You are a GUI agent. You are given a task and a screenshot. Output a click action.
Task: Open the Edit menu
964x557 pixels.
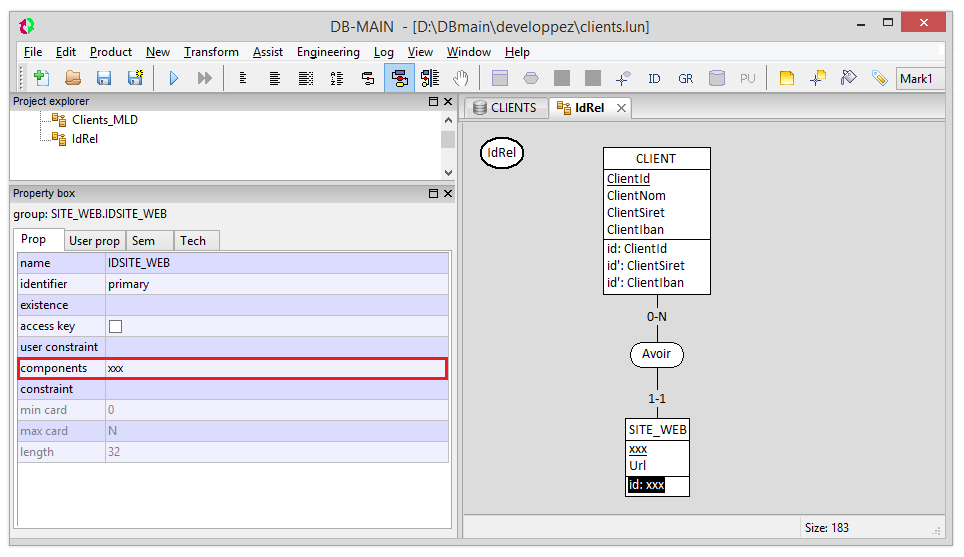tap(66, 52)
